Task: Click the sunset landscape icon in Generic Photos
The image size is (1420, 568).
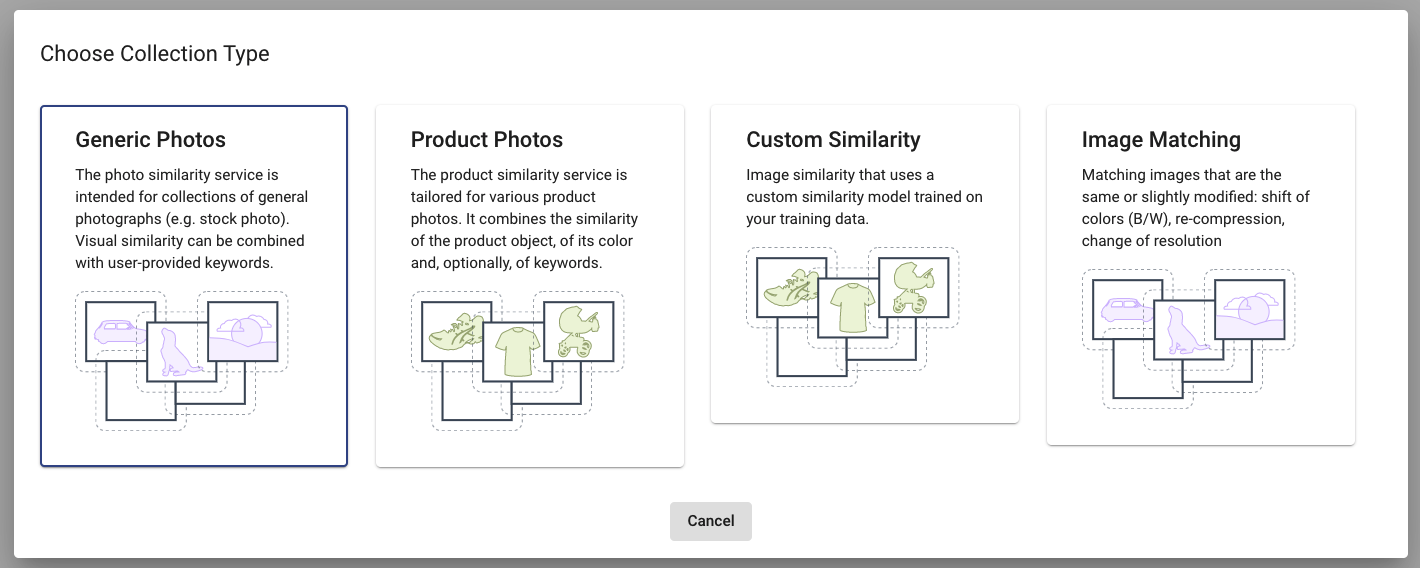Action: click(243, 338)
